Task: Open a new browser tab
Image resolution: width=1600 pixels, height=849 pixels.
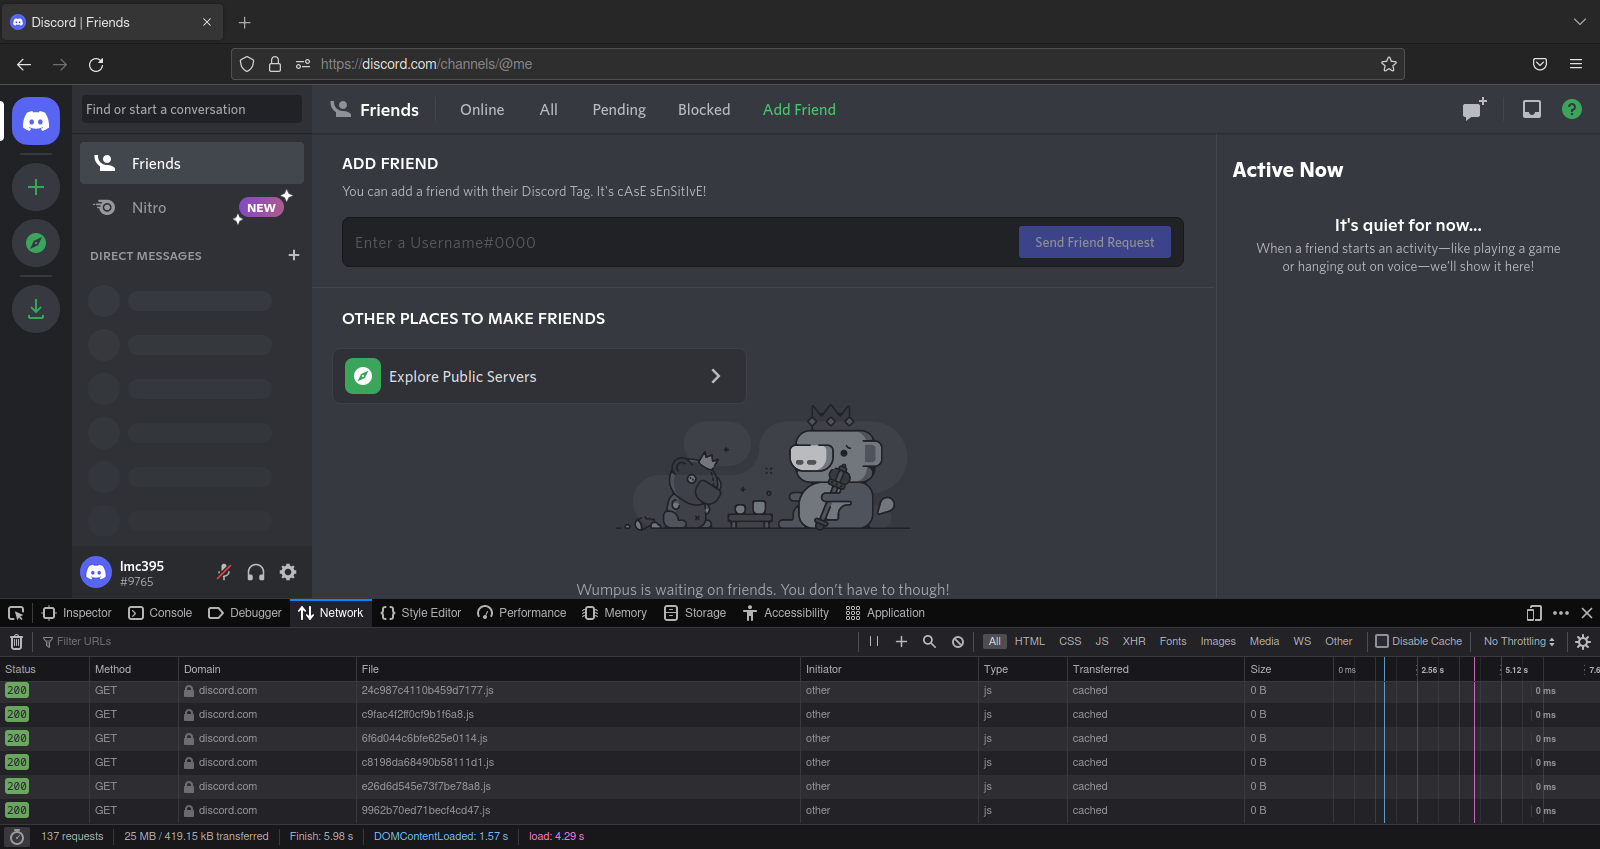Action: tap(245, 22)
